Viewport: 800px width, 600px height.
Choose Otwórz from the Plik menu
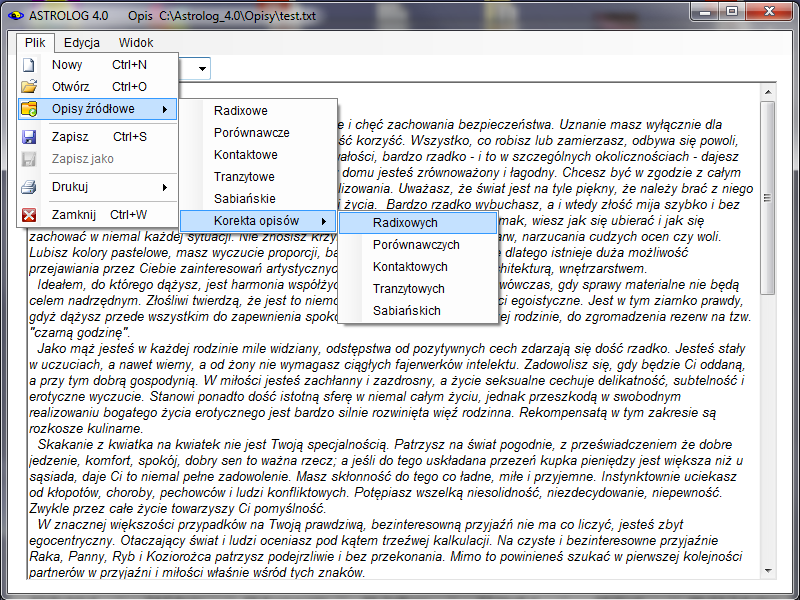tap(98, 87)
